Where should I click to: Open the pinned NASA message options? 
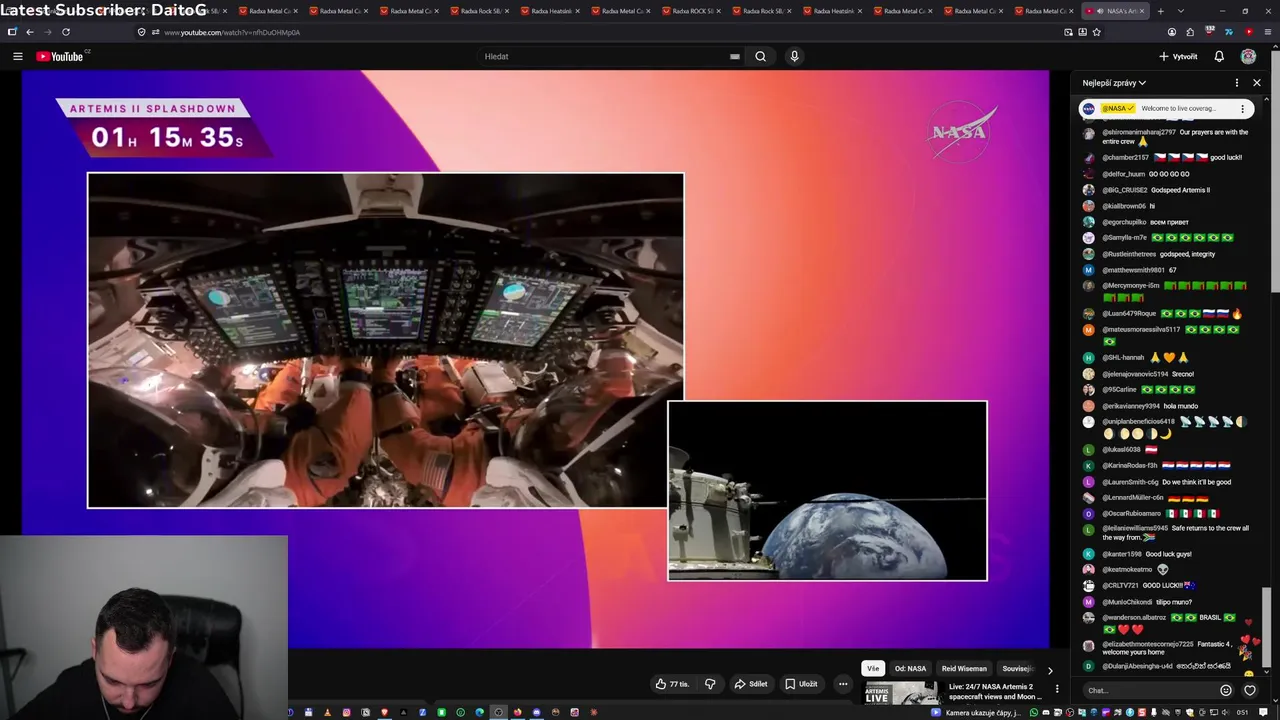pyautogui.click(x=1242, y=108)
